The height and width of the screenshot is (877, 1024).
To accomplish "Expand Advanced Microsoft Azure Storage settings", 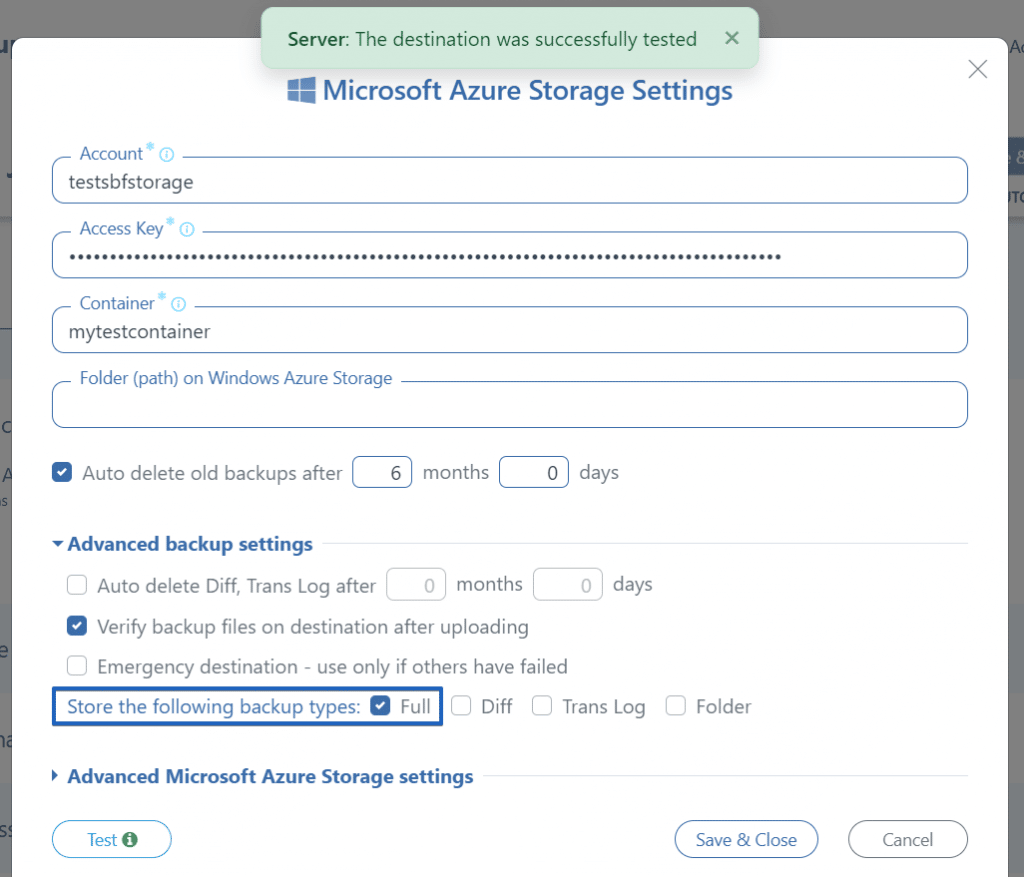I will coord(269,776).
